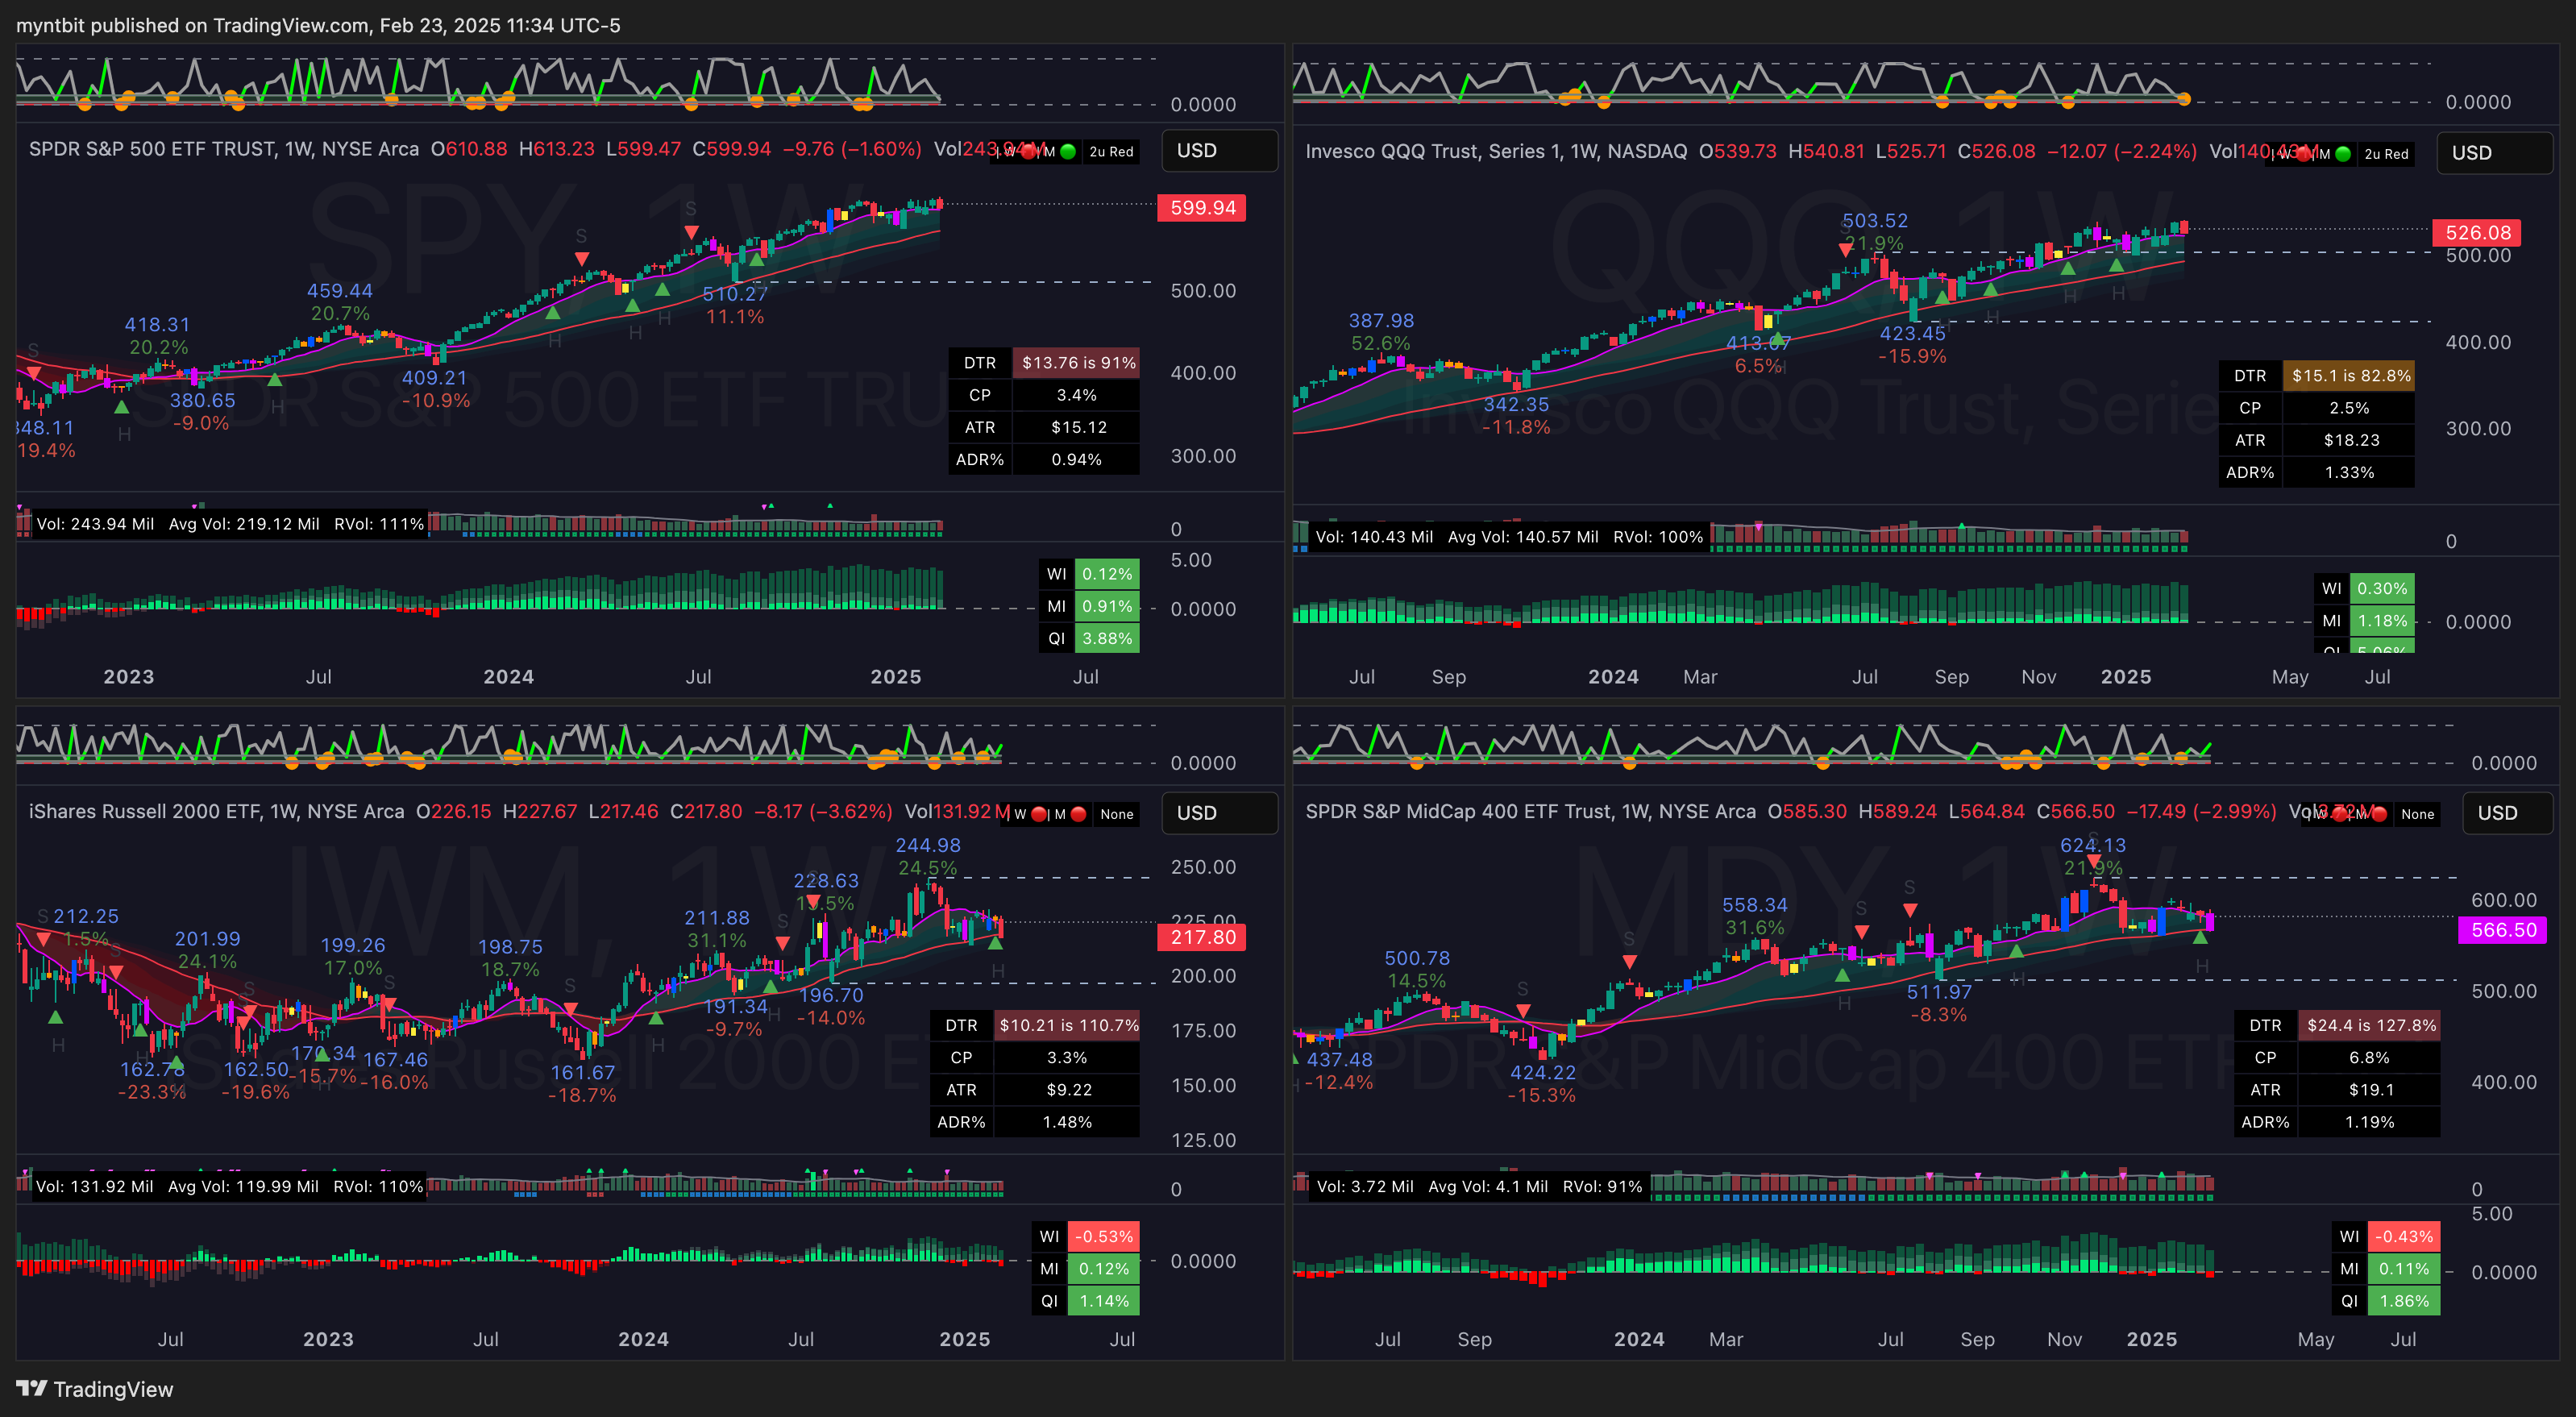Click the WI 0.30% cell on QQQ
This screenshot has height=1417, width=2576.
pyautogui.click(x=2382, y=589)
